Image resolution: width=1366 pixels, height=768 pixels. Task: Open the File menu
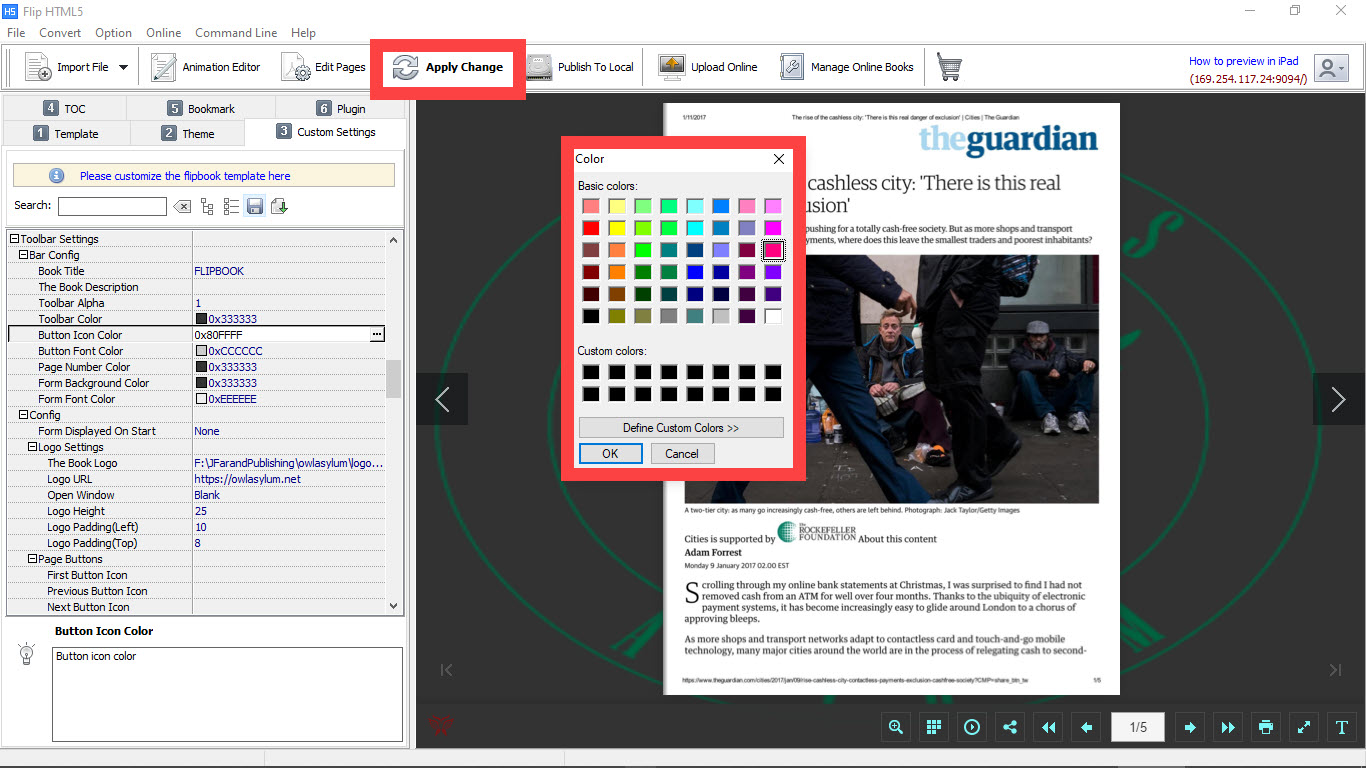tap(16, 33)
